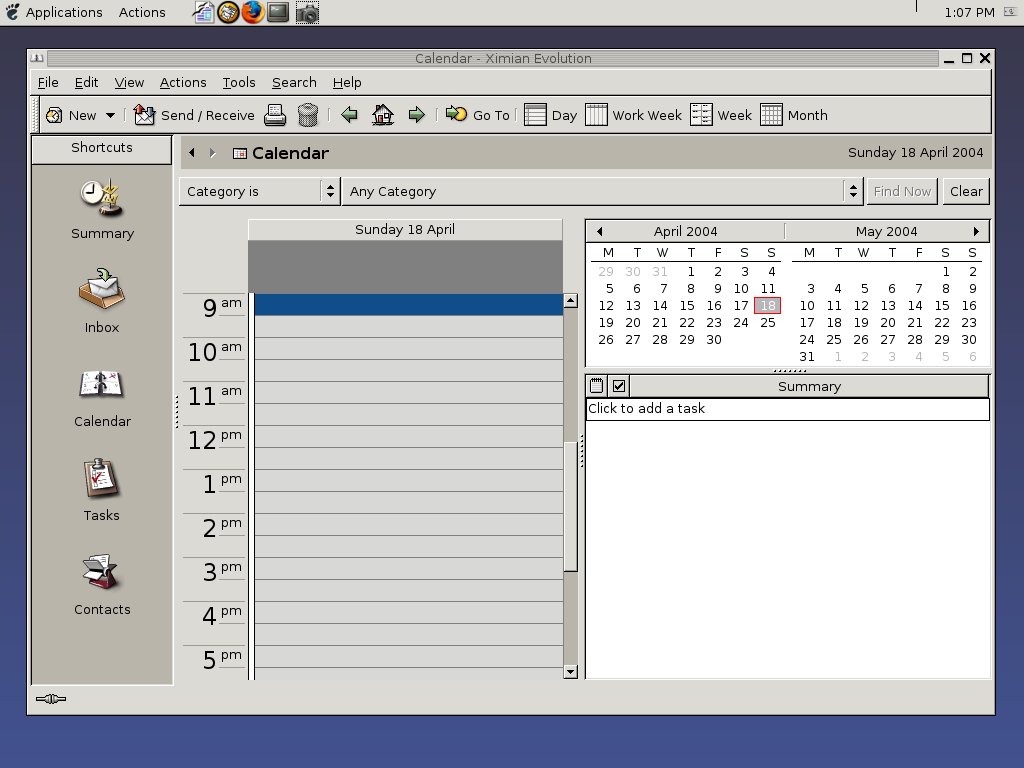1024x768 pixels.
Task: Print the current calendar
Action: [x=274, y=114]
